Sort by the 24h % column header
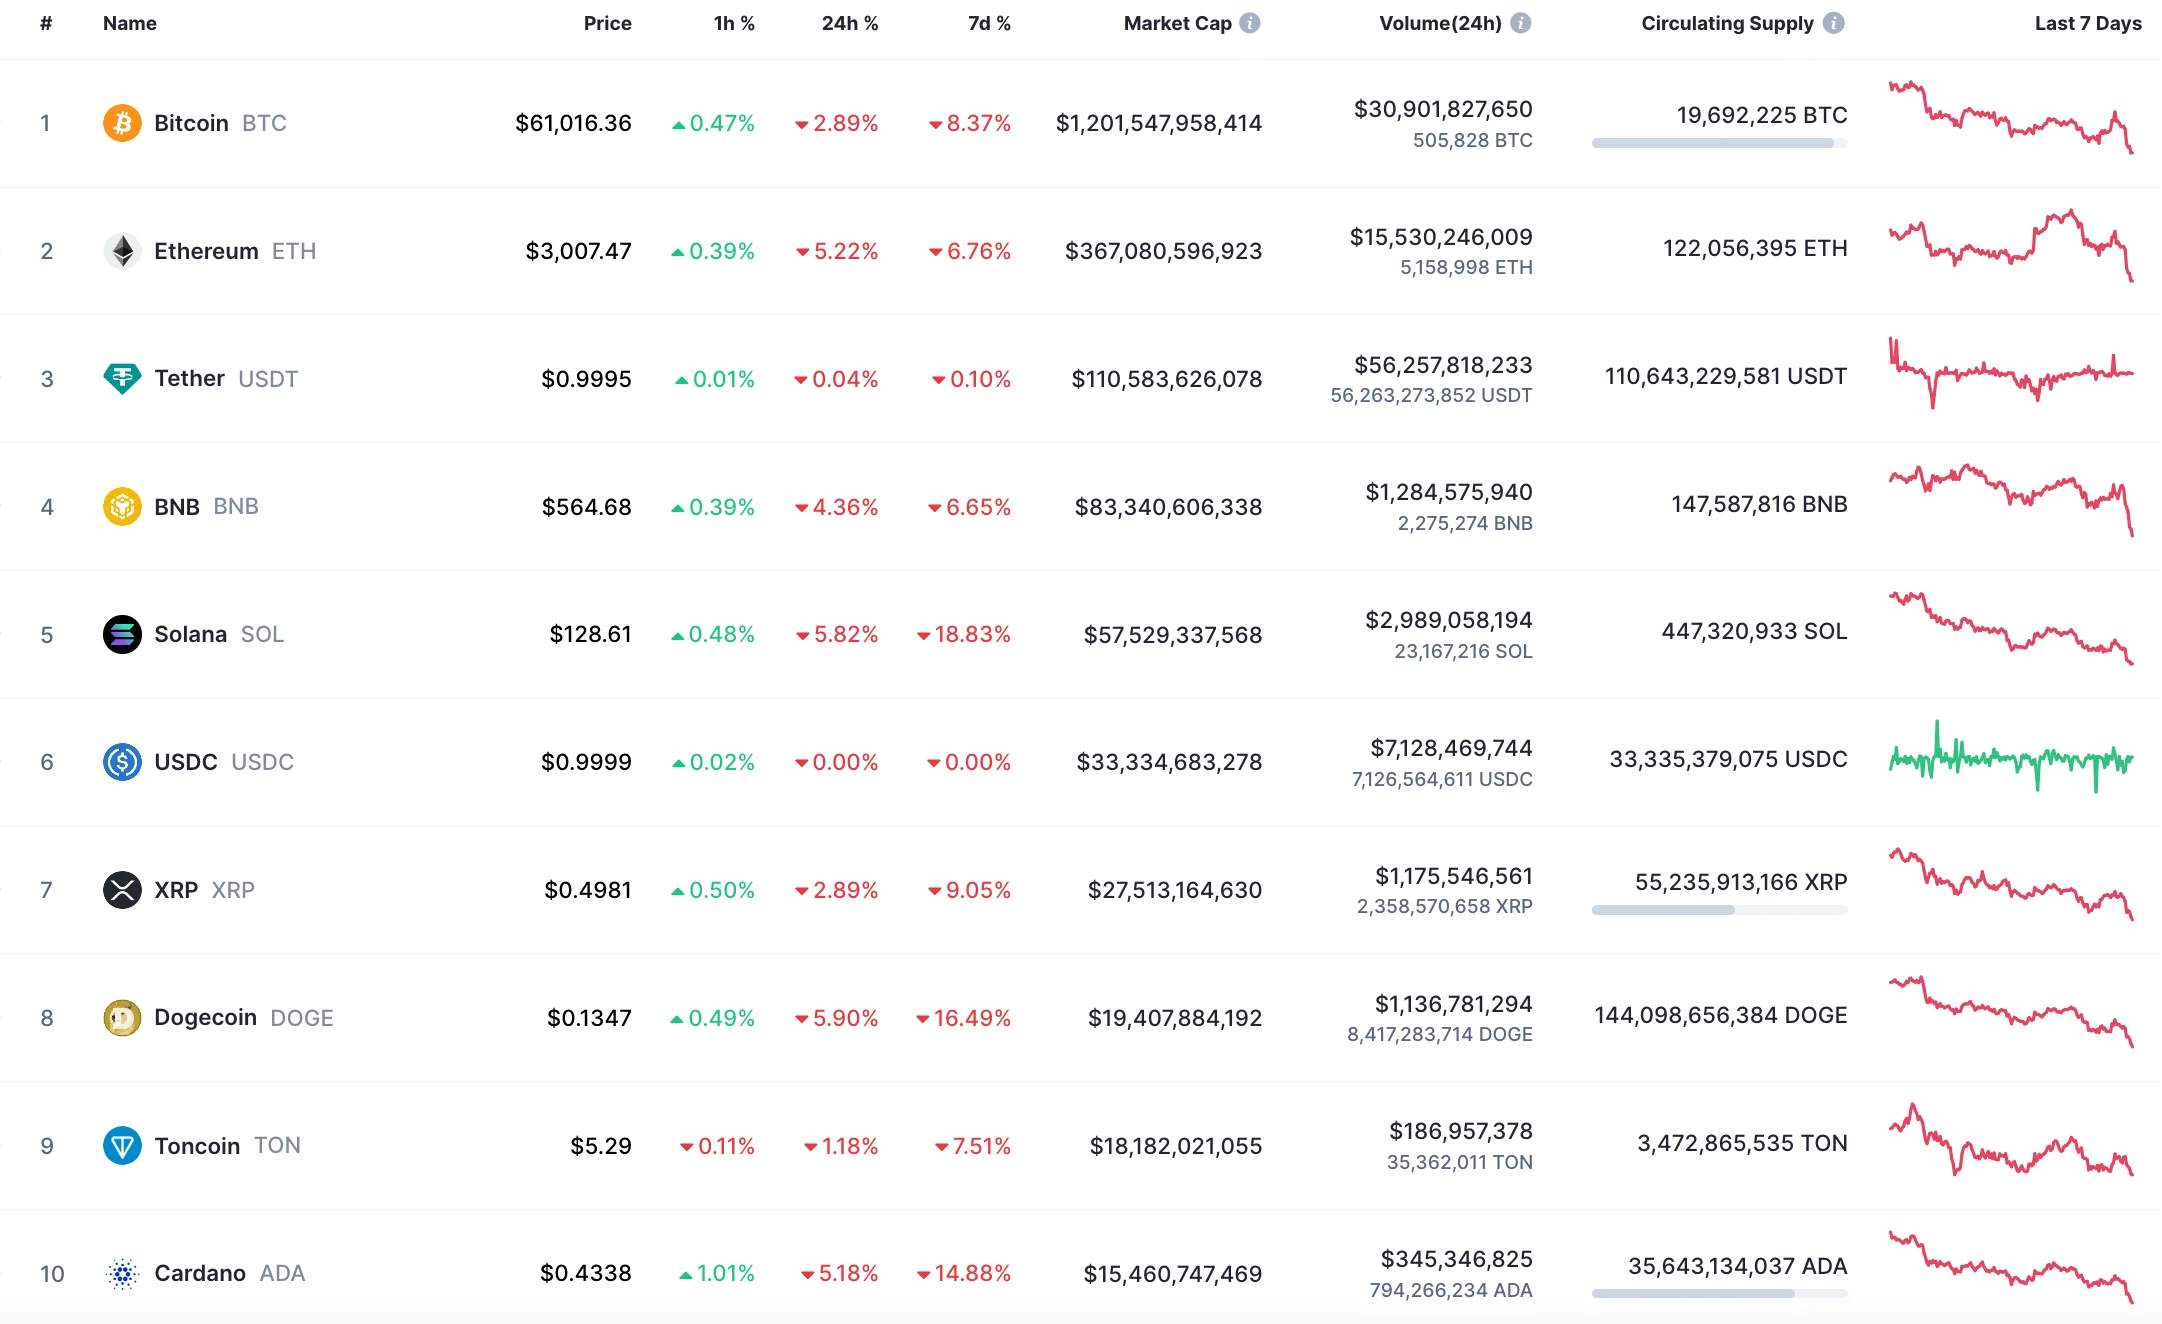Viewport: 2162px width, 1324px height. 849,23
